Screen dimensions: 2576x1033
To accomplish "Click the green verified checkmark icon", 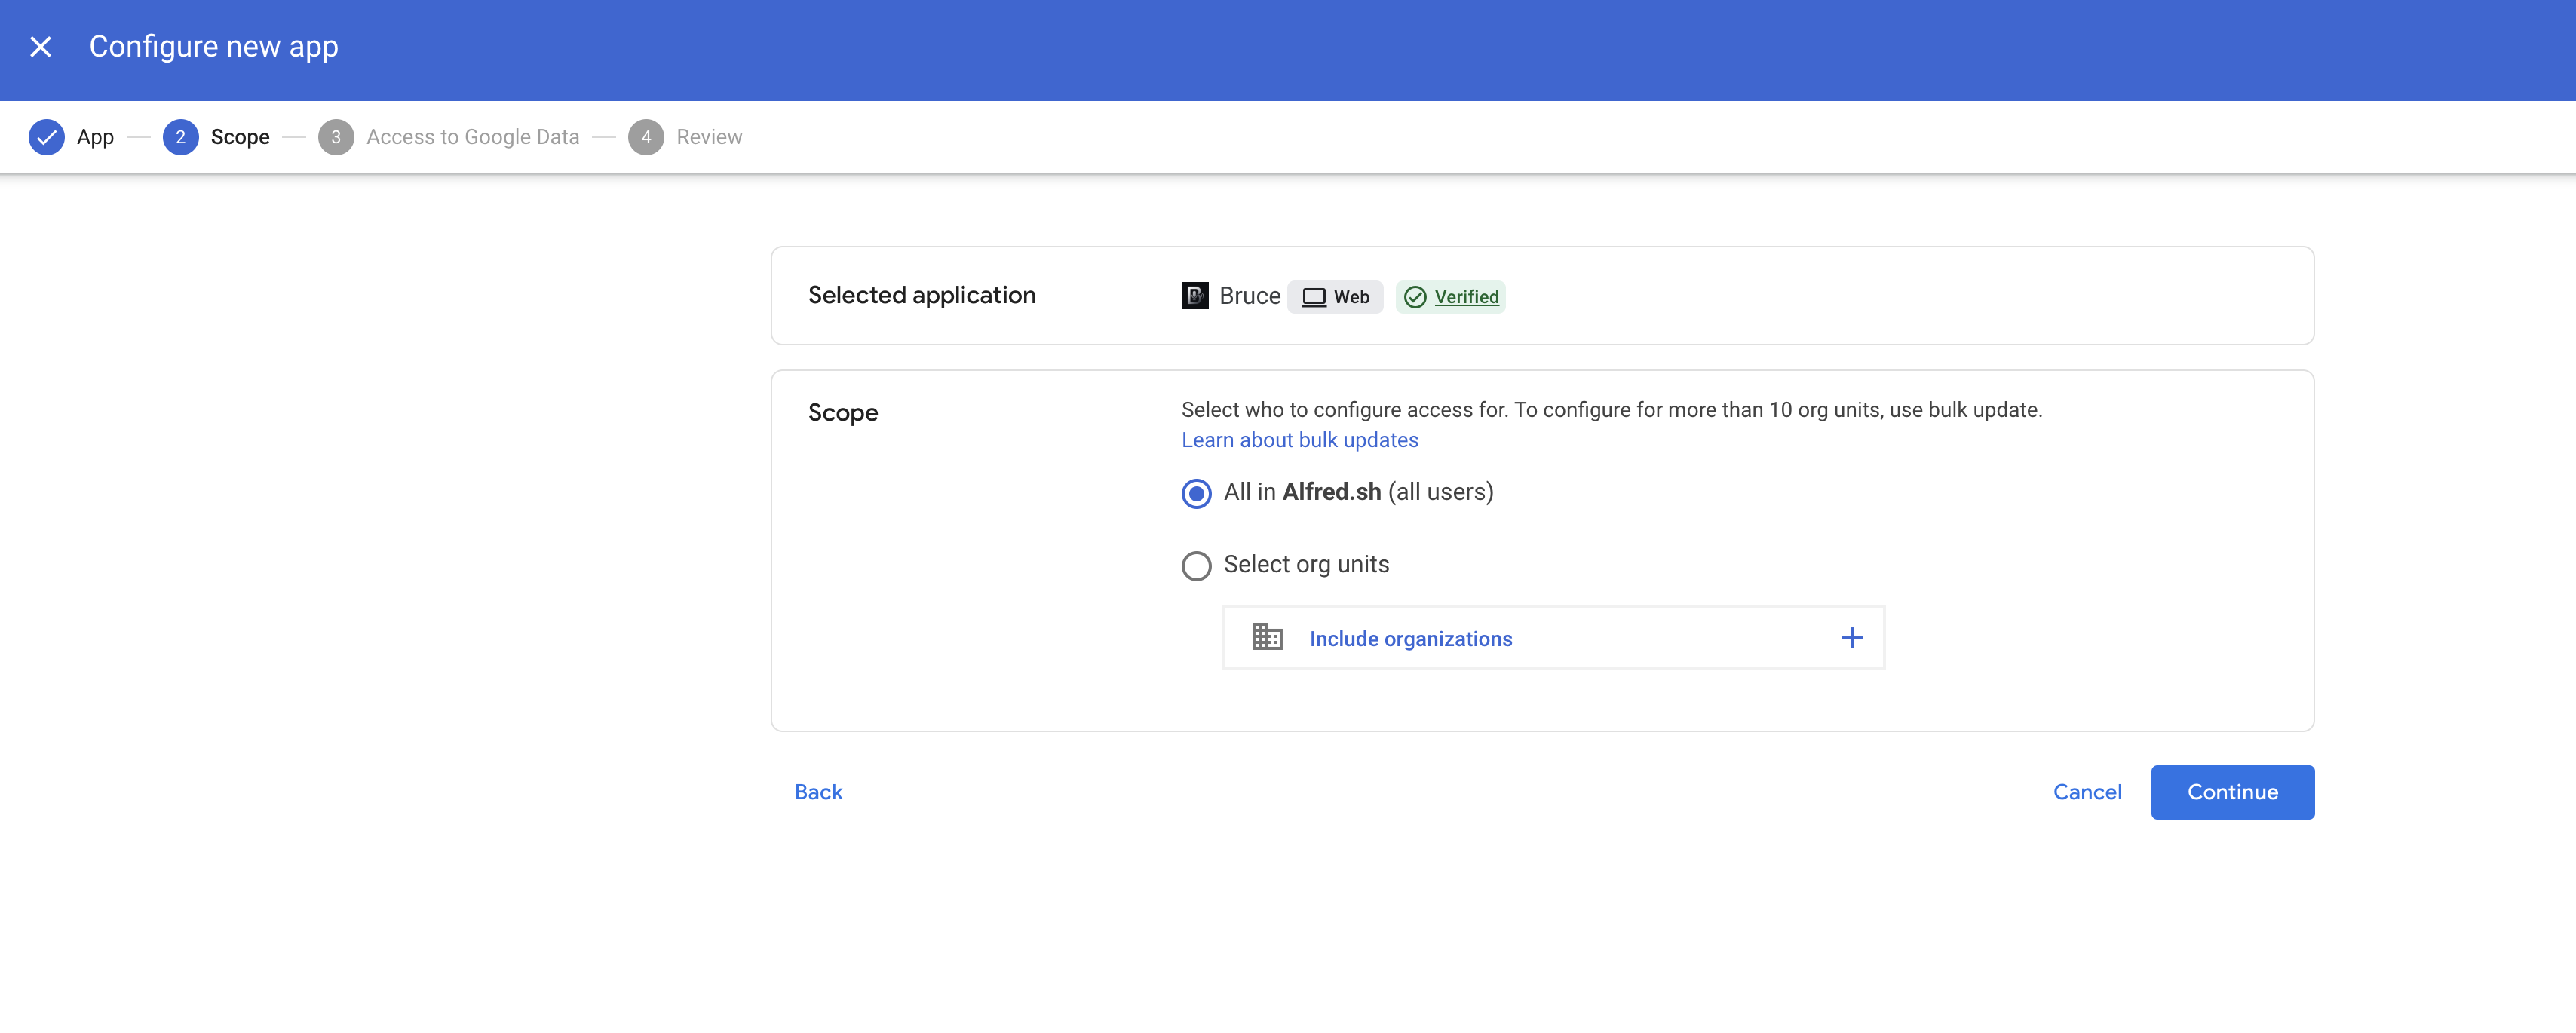I will pos(1415,297).
